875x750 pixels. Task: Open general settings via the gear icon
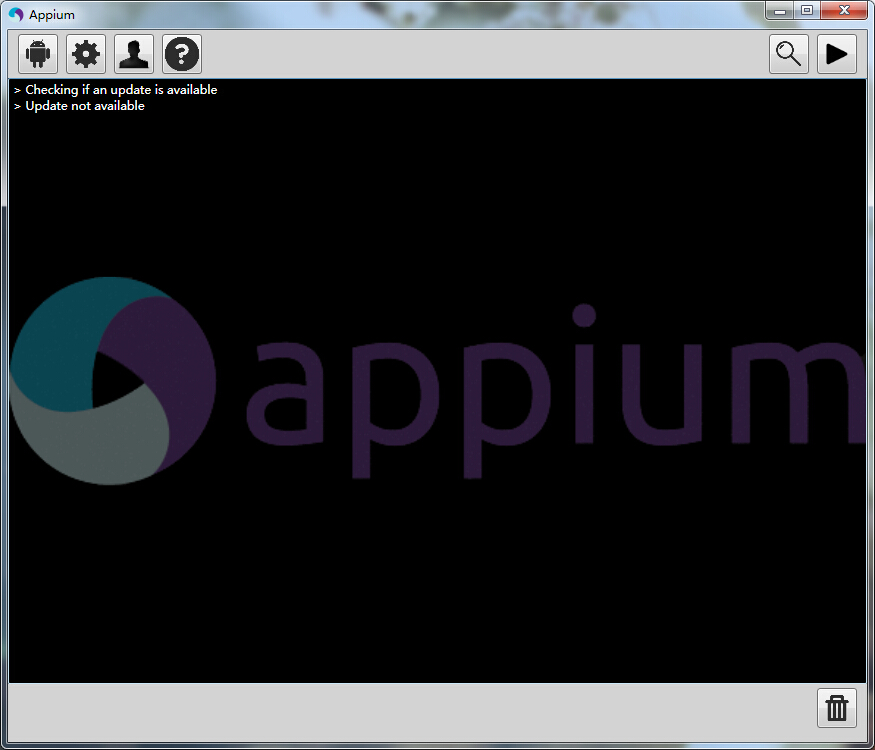[86, 54]
